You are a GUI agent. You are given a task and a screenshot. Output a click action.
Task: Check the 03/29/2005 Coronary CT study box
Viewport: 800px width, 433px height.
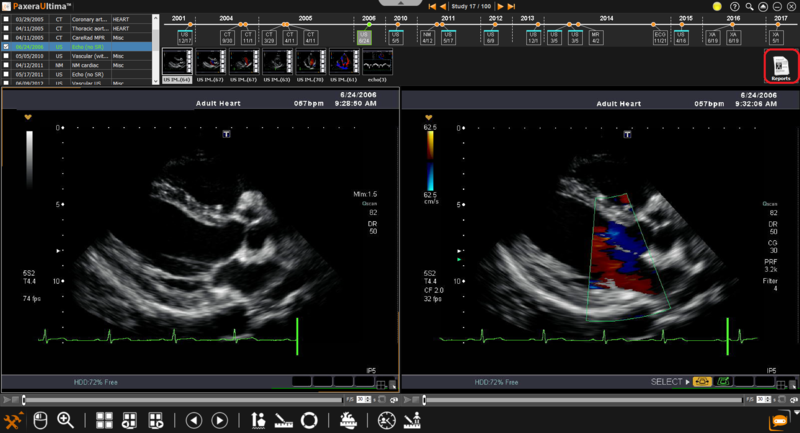[7, 19]
